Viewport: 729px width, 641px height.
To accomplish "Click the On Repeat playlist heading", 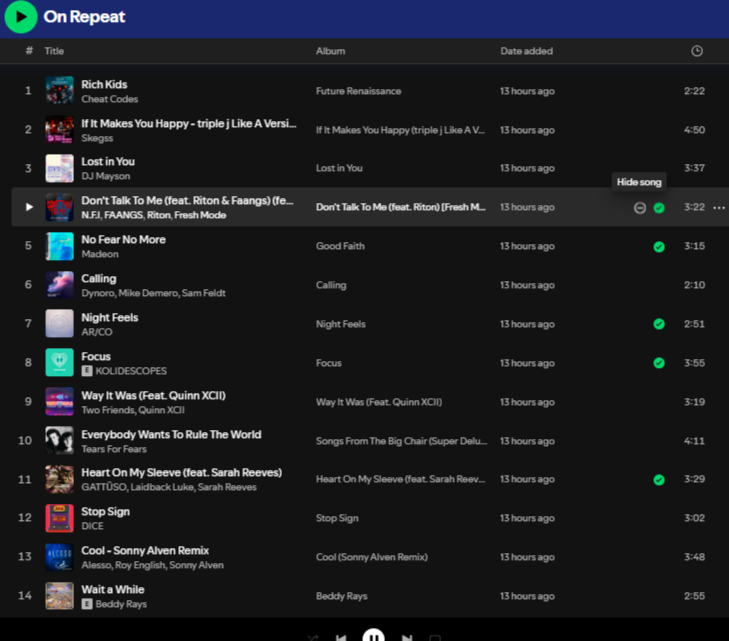I will 84,17.
